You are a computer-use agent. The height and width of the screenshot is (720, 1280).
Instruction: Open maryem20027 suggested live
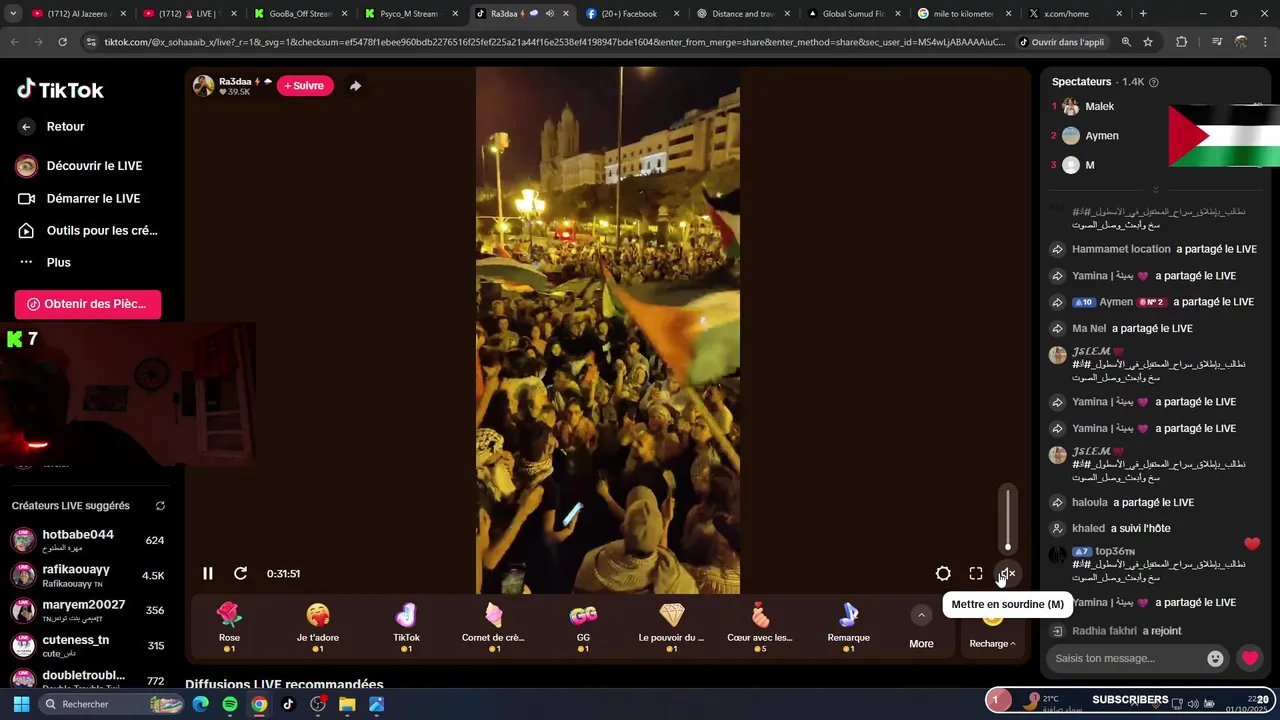[x=88, y=610]
